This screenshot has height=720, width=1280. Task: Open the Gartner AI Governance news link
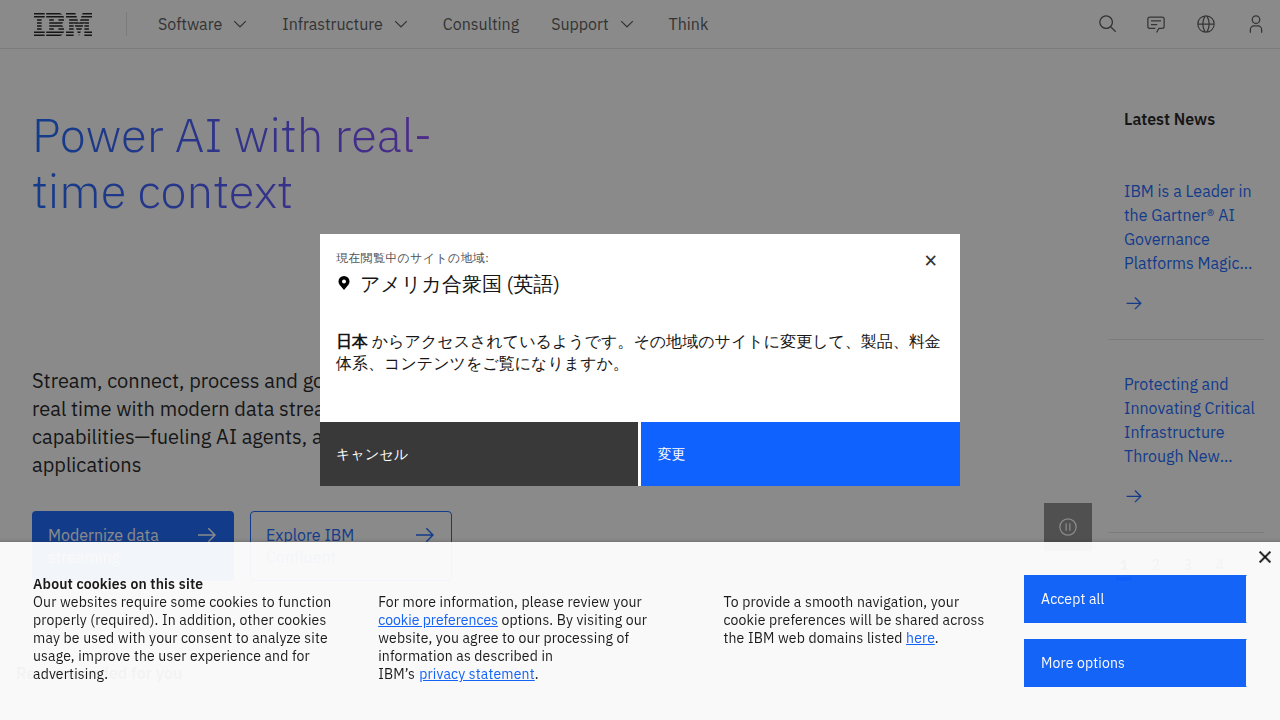coord(1188,227)
